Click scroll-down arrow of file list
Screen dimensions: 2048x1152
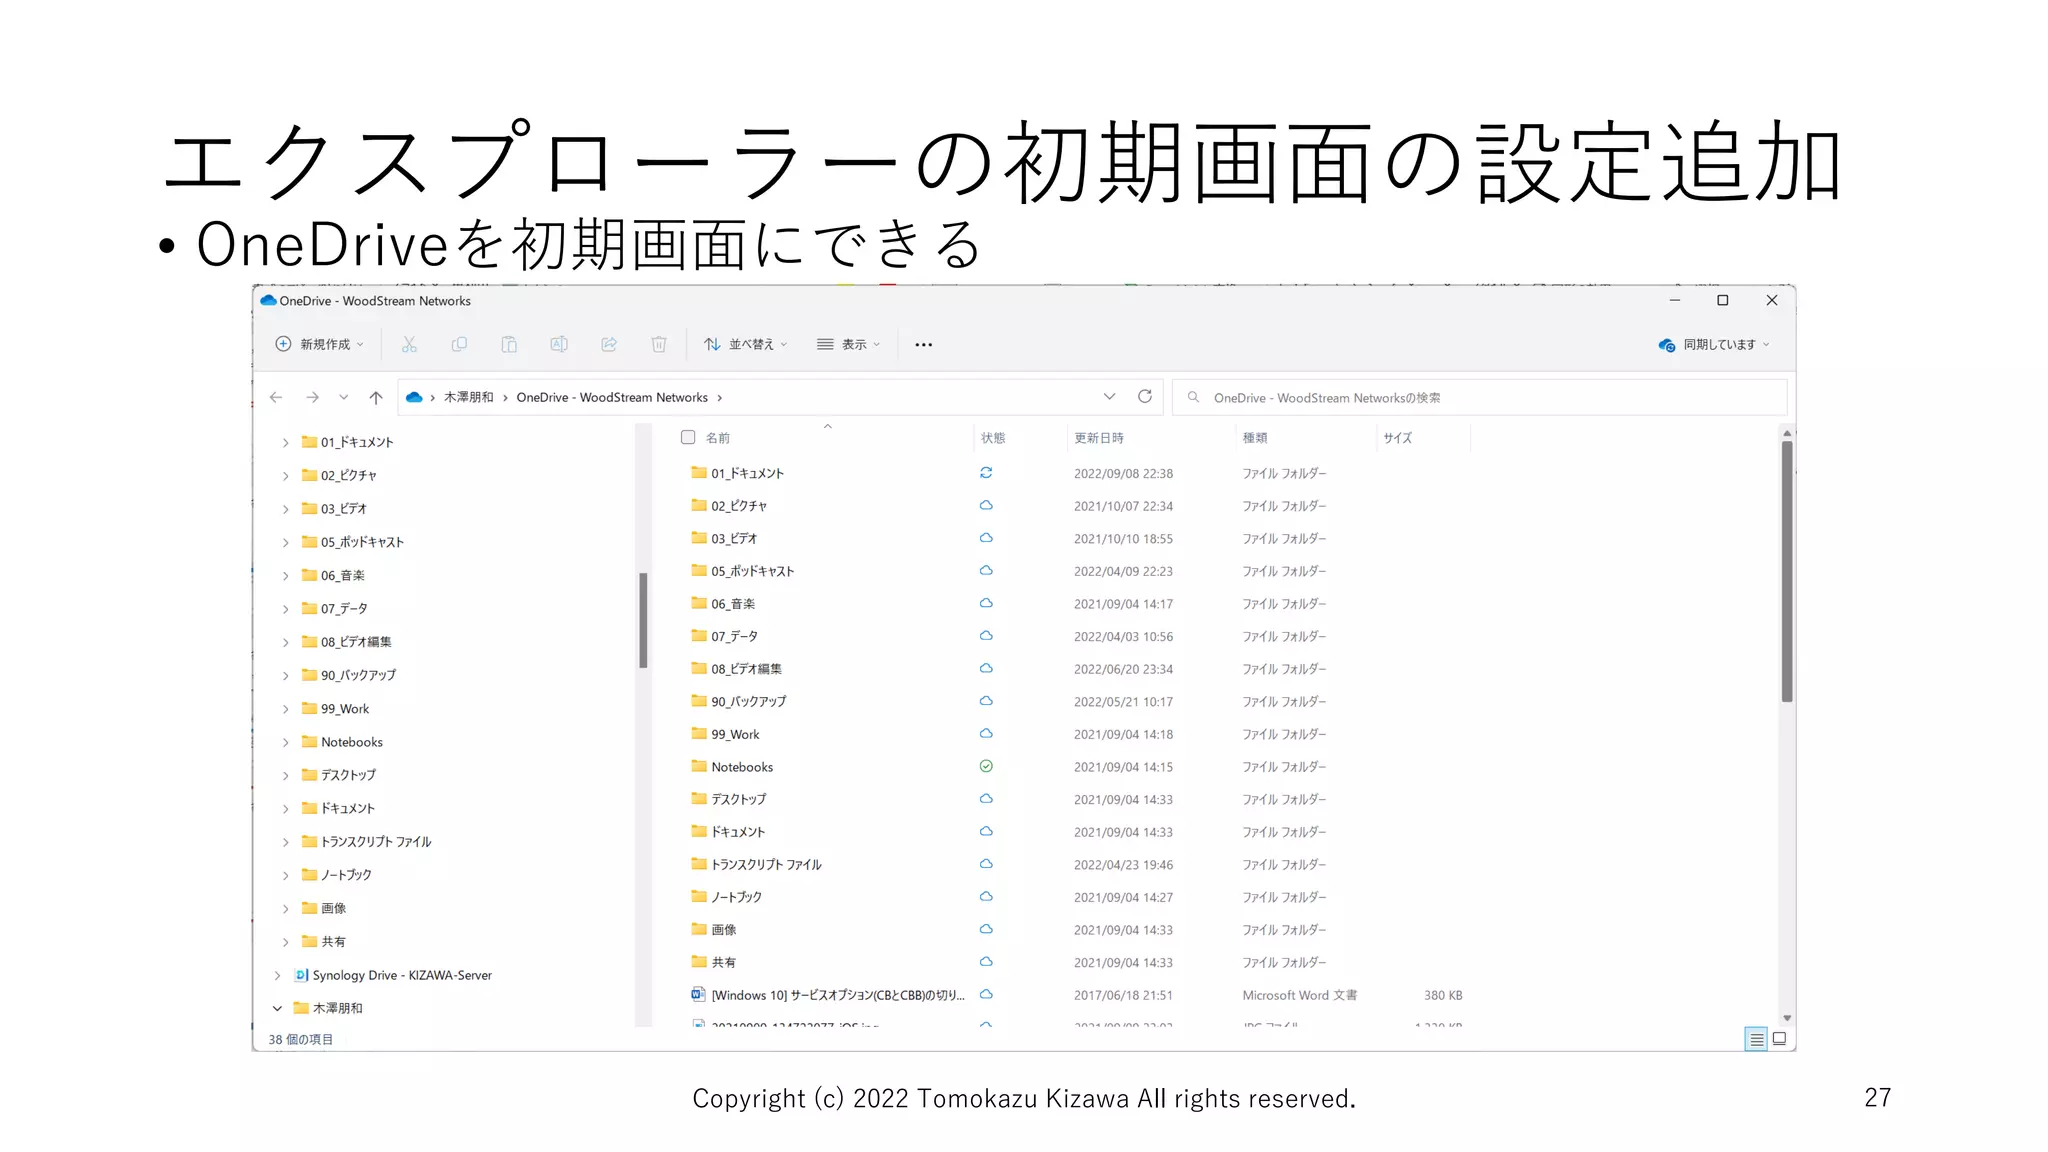pos(1787,1018)
